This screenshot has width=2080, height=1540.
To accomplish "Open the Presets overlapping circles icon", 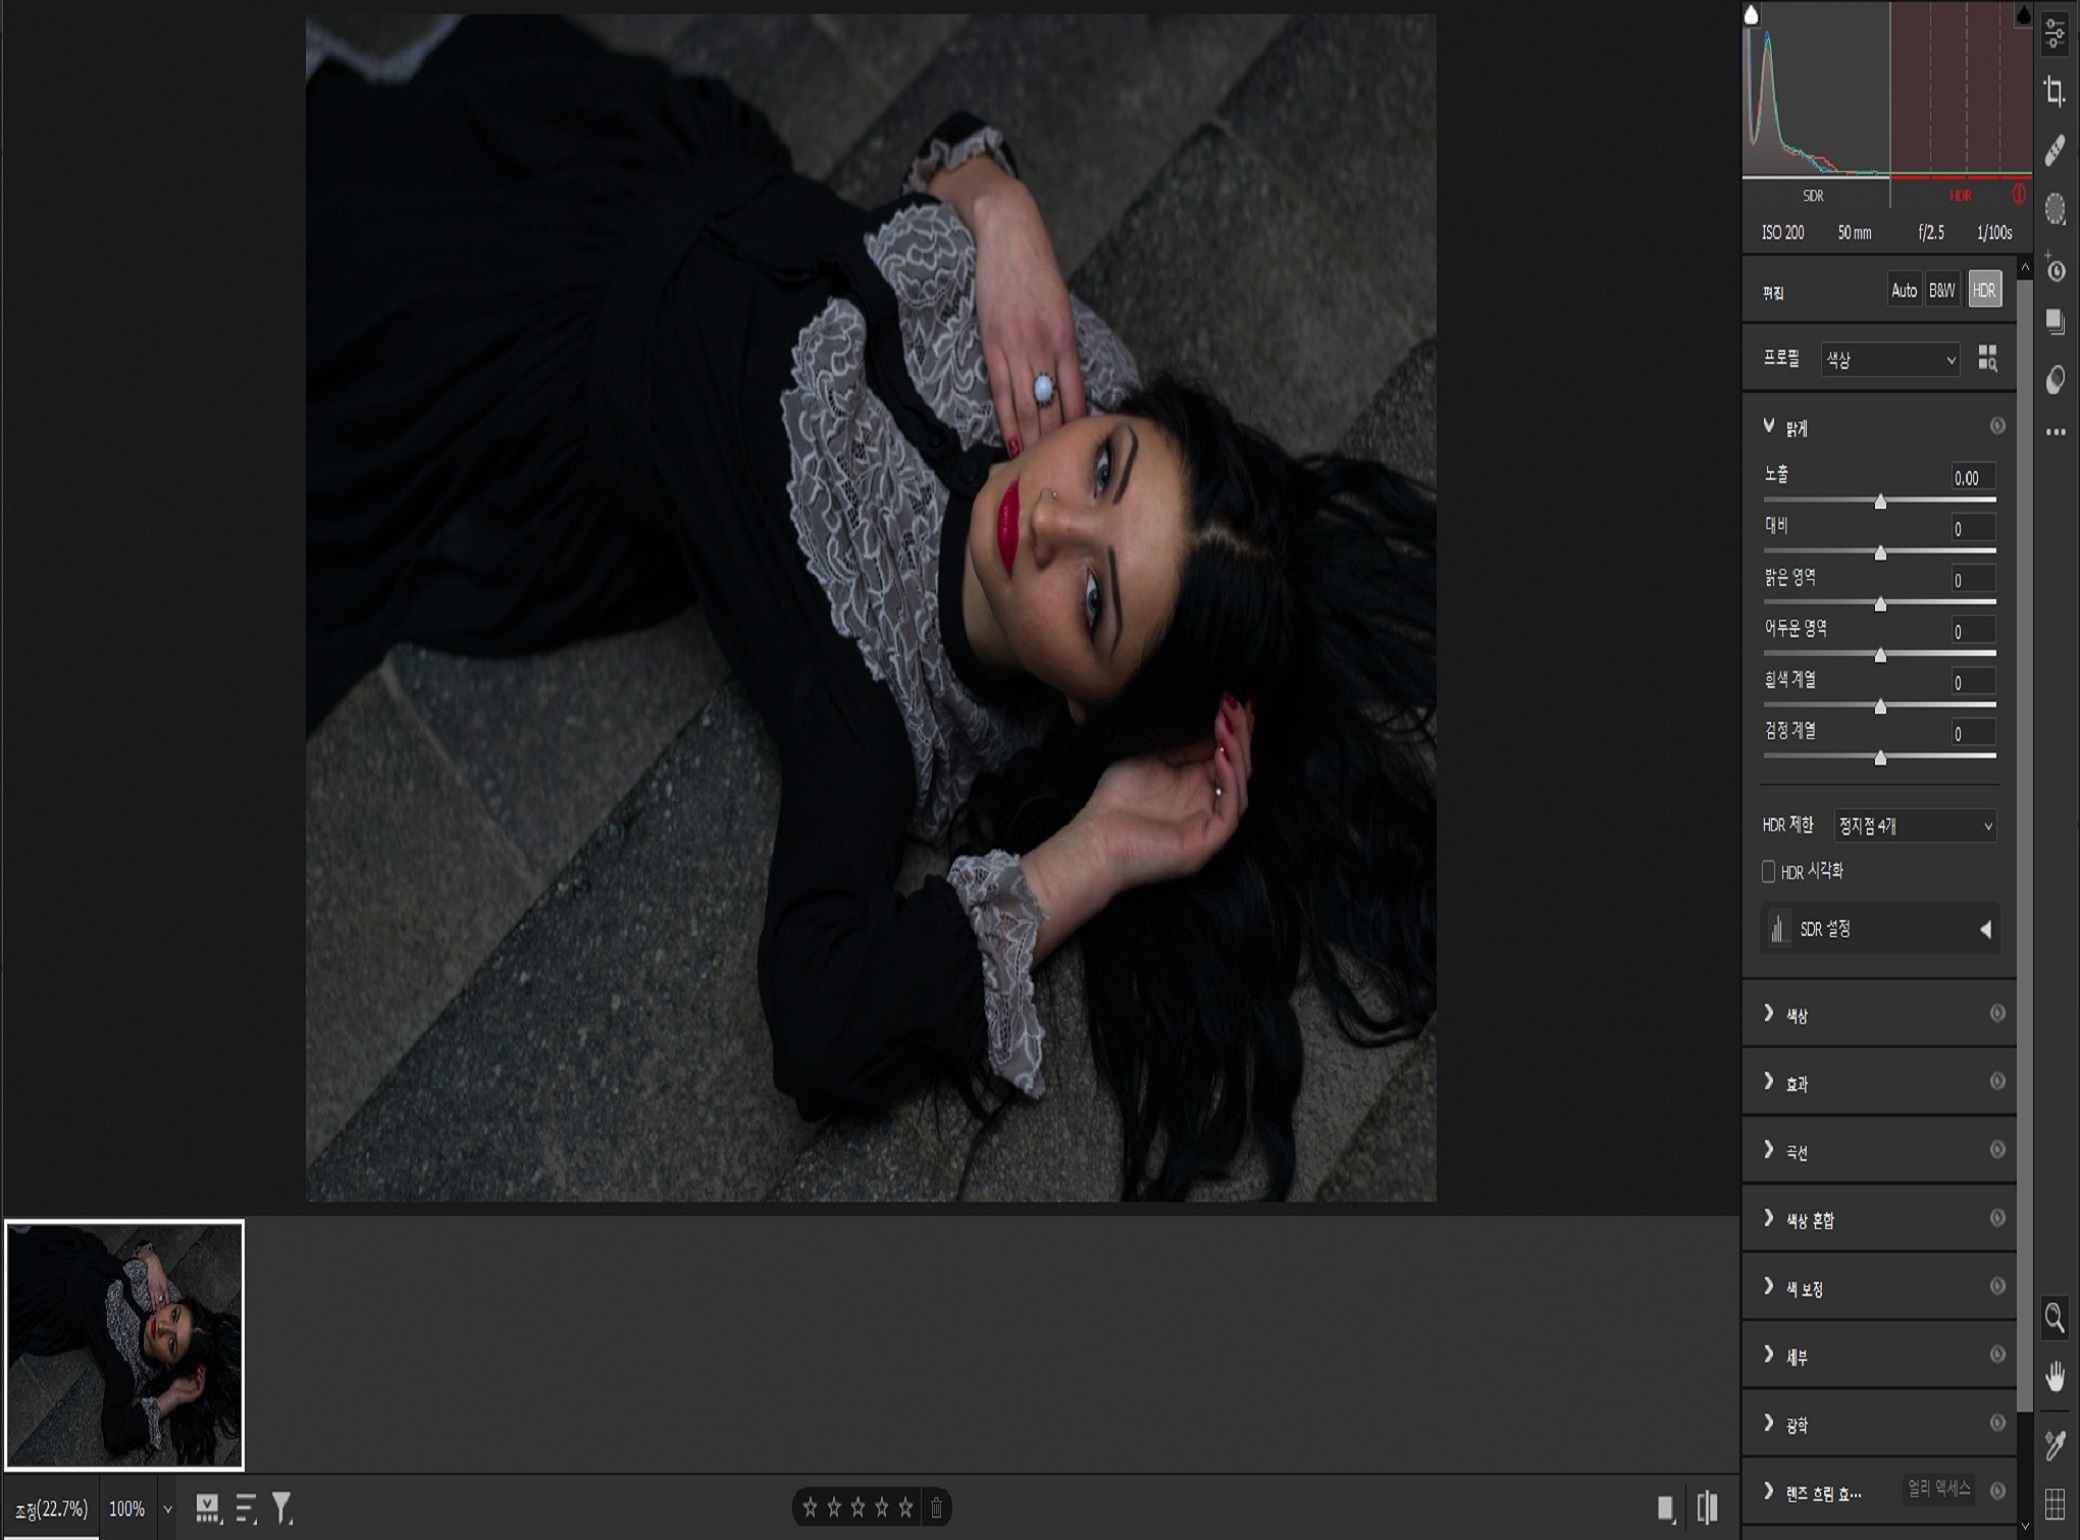I will coord(2055,380).
